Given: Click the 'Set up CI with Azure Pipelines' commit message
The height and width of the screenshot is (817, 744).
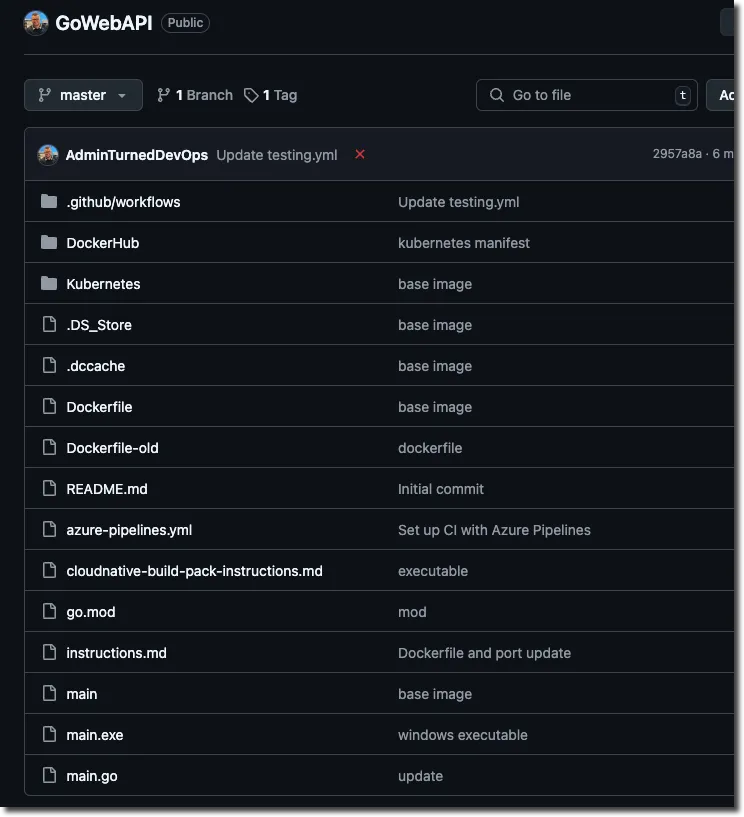Looking at the screenshot, I should (x=494, y=530).
